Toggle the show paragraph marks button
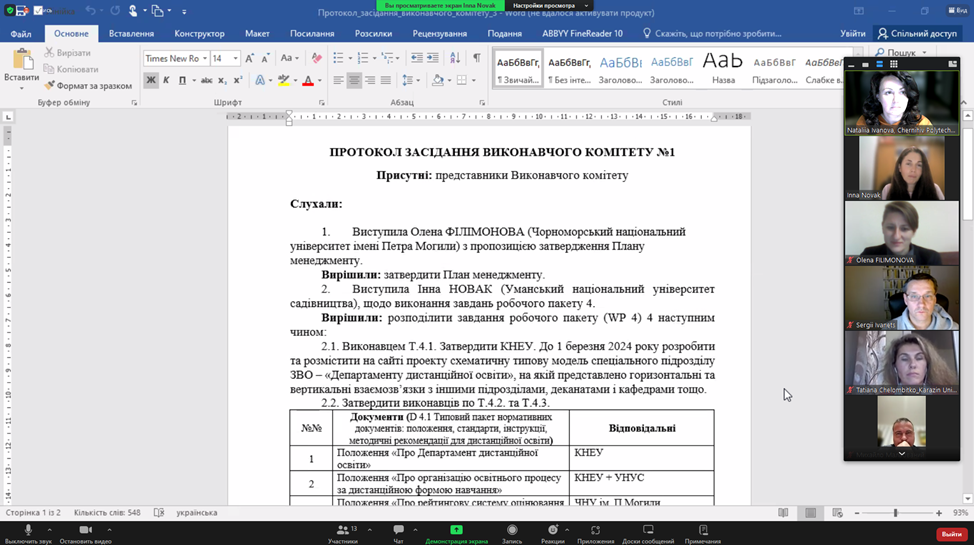 (x=476, y=58)
